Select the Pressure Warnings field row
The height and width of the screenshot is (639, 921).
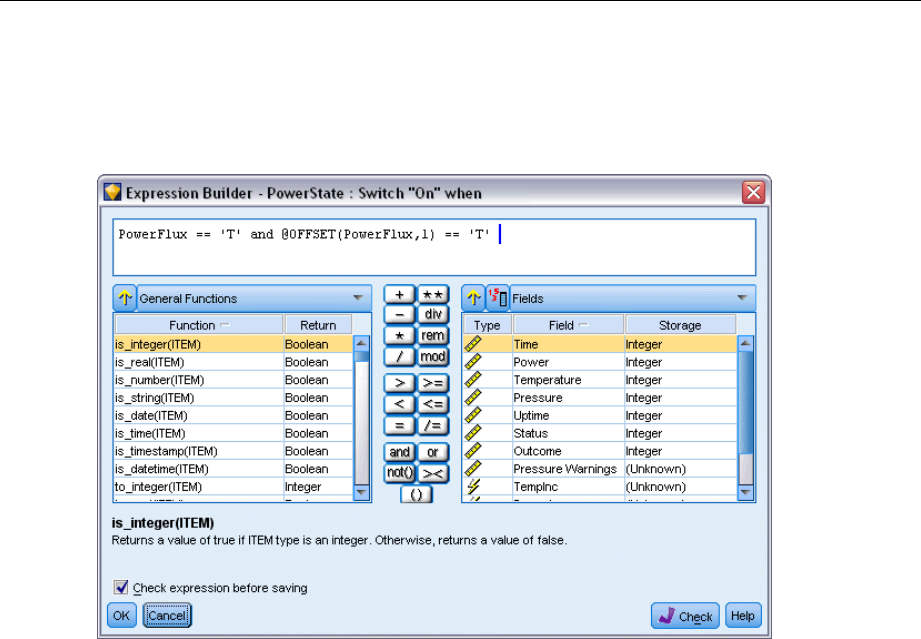[600, 469]
